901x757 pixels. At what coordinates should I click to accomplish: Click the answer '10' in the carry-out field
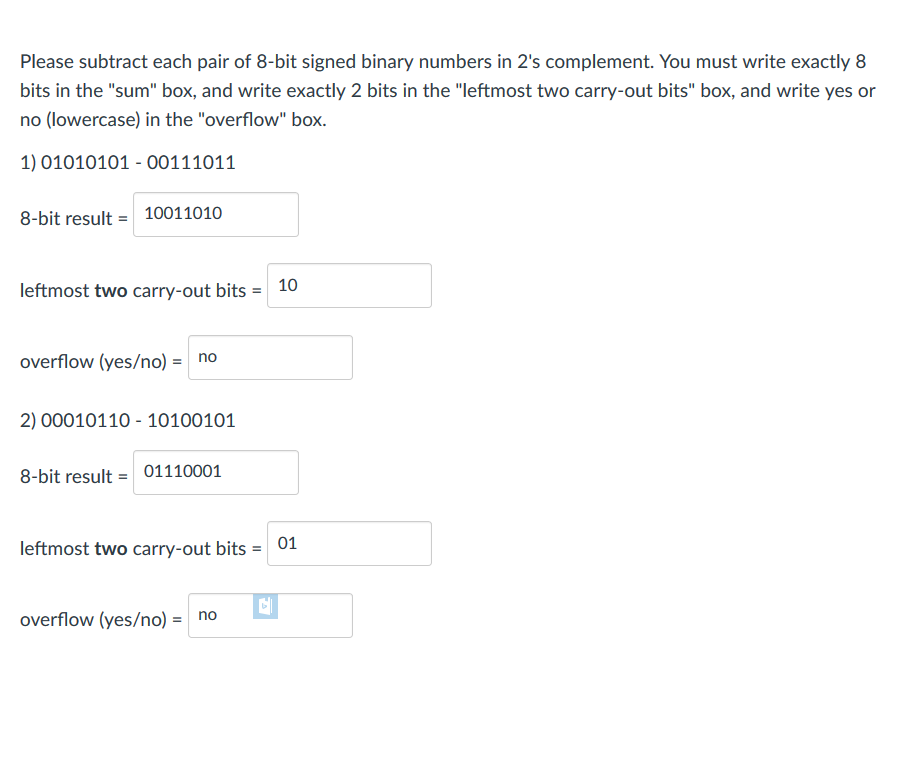[x=288, y=285]
